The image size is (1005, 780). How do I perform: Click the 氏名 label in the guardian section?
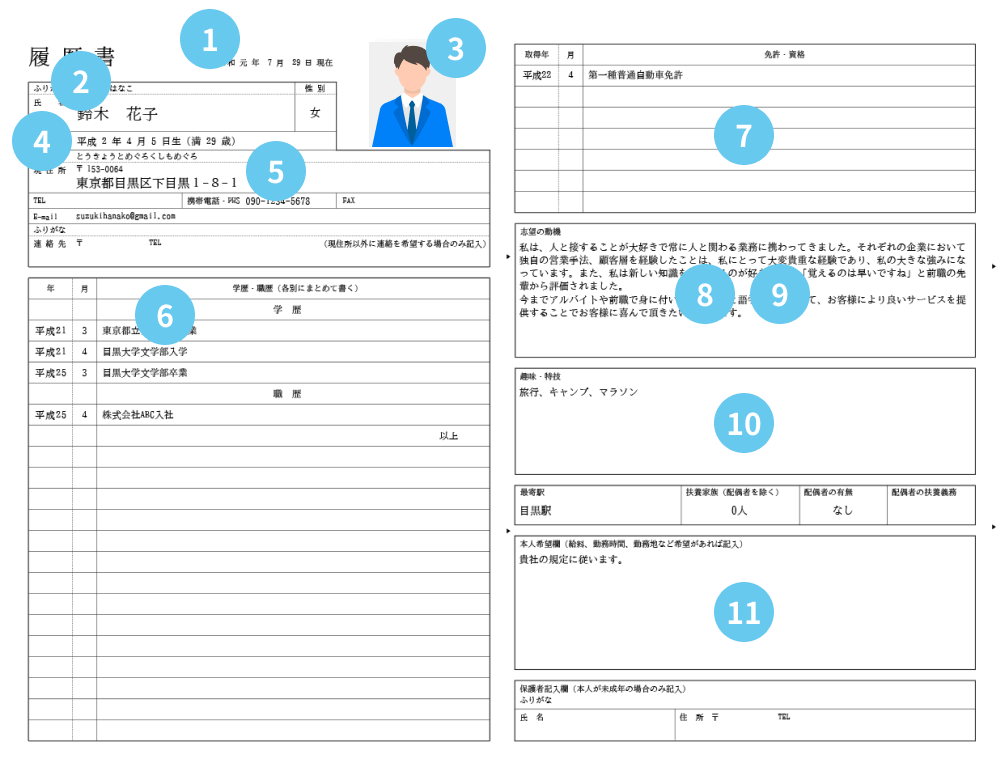click(x=532, y=718)
